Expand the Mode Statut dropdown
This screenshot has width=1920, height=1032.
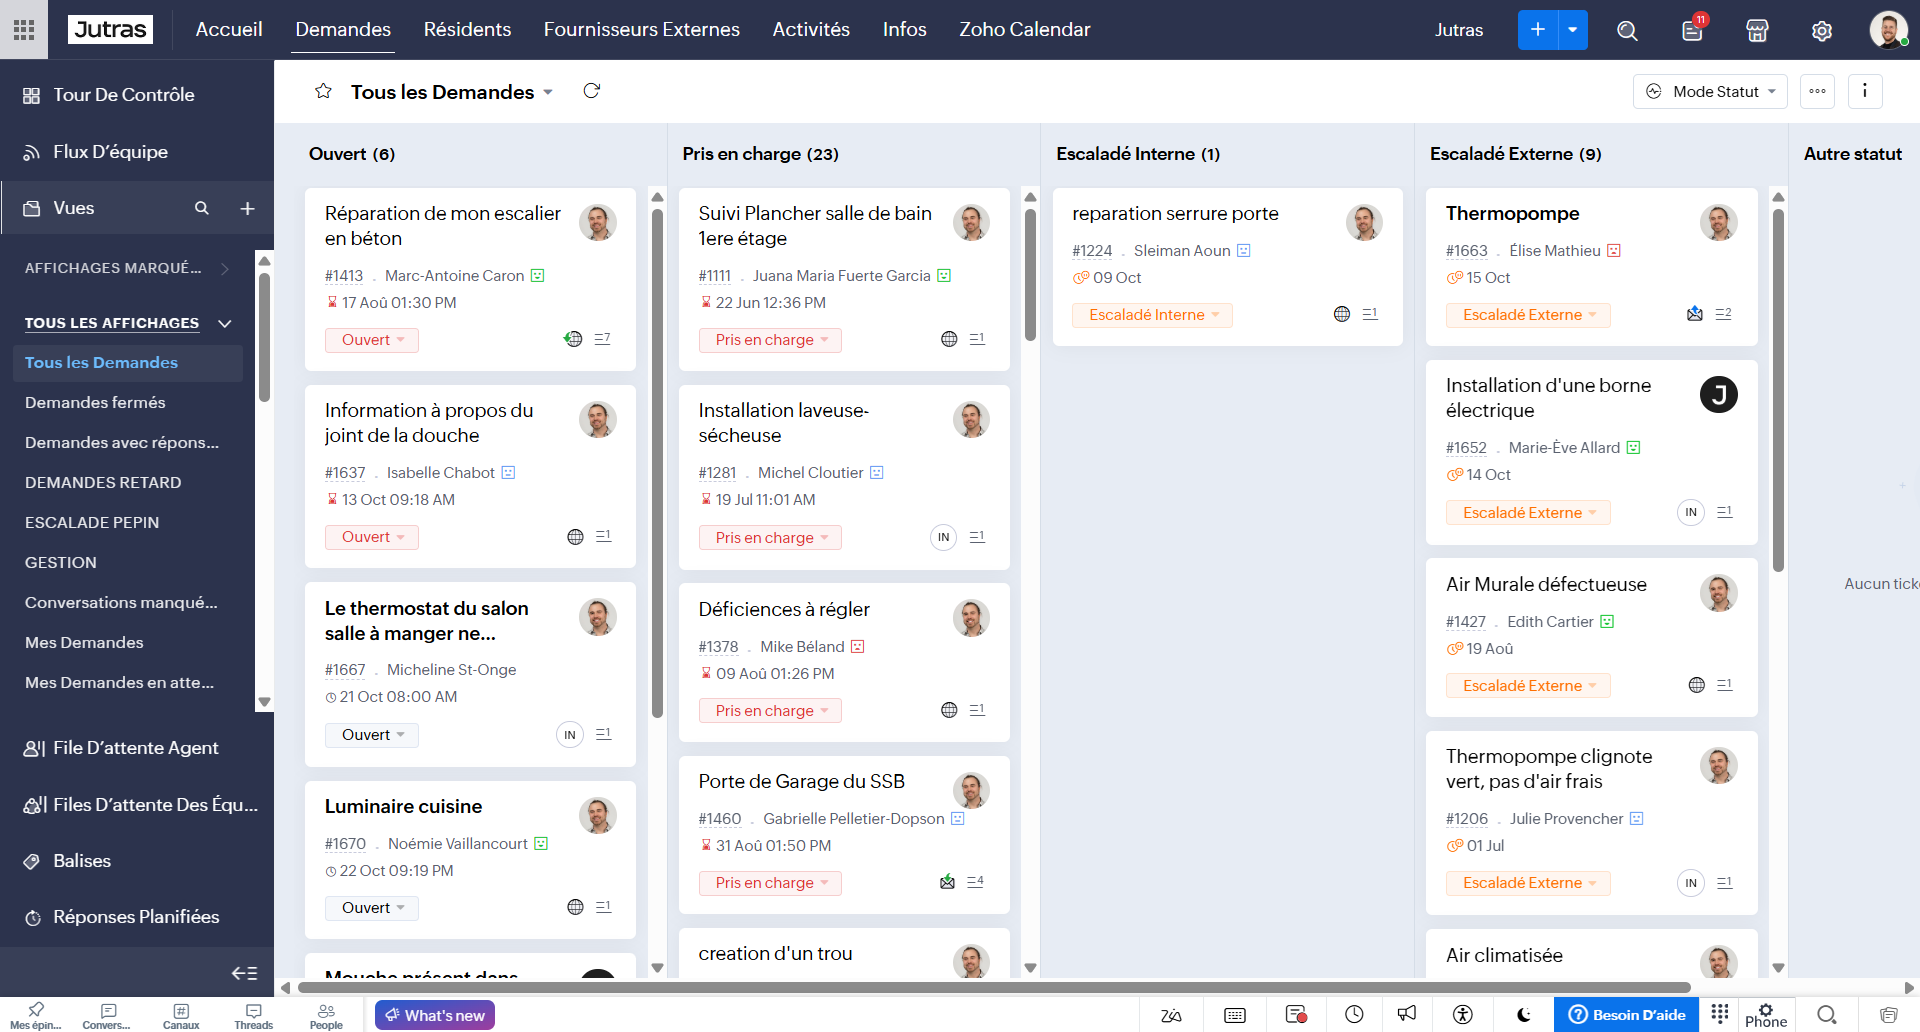coord(1710,91)
